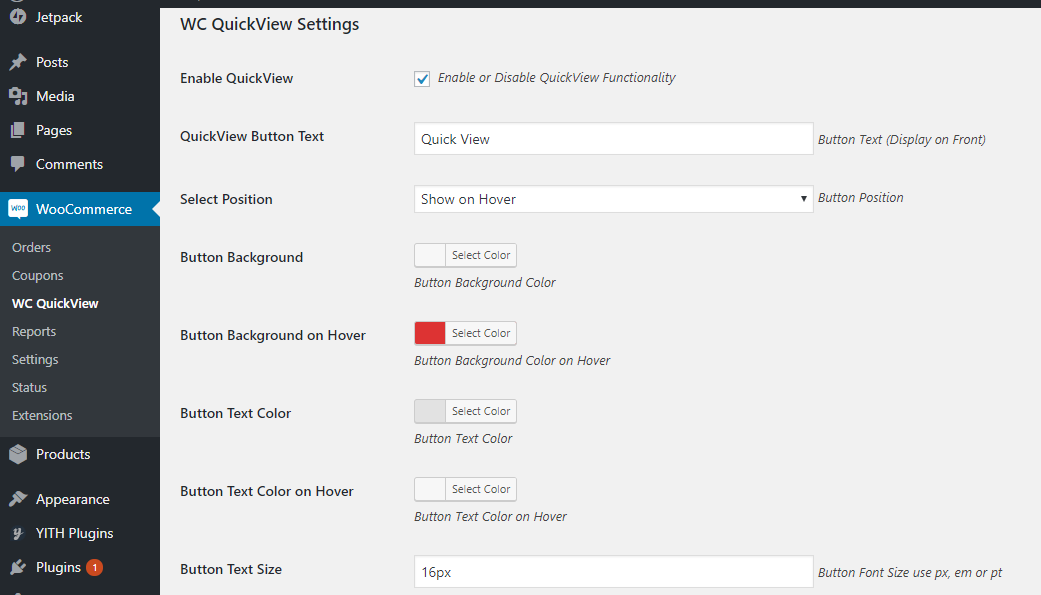Image resolution: width=1041 pixels, height=595 pixels.
Task: Click the Jetpack icon in sidebar
Action: (x=18, y=17)
